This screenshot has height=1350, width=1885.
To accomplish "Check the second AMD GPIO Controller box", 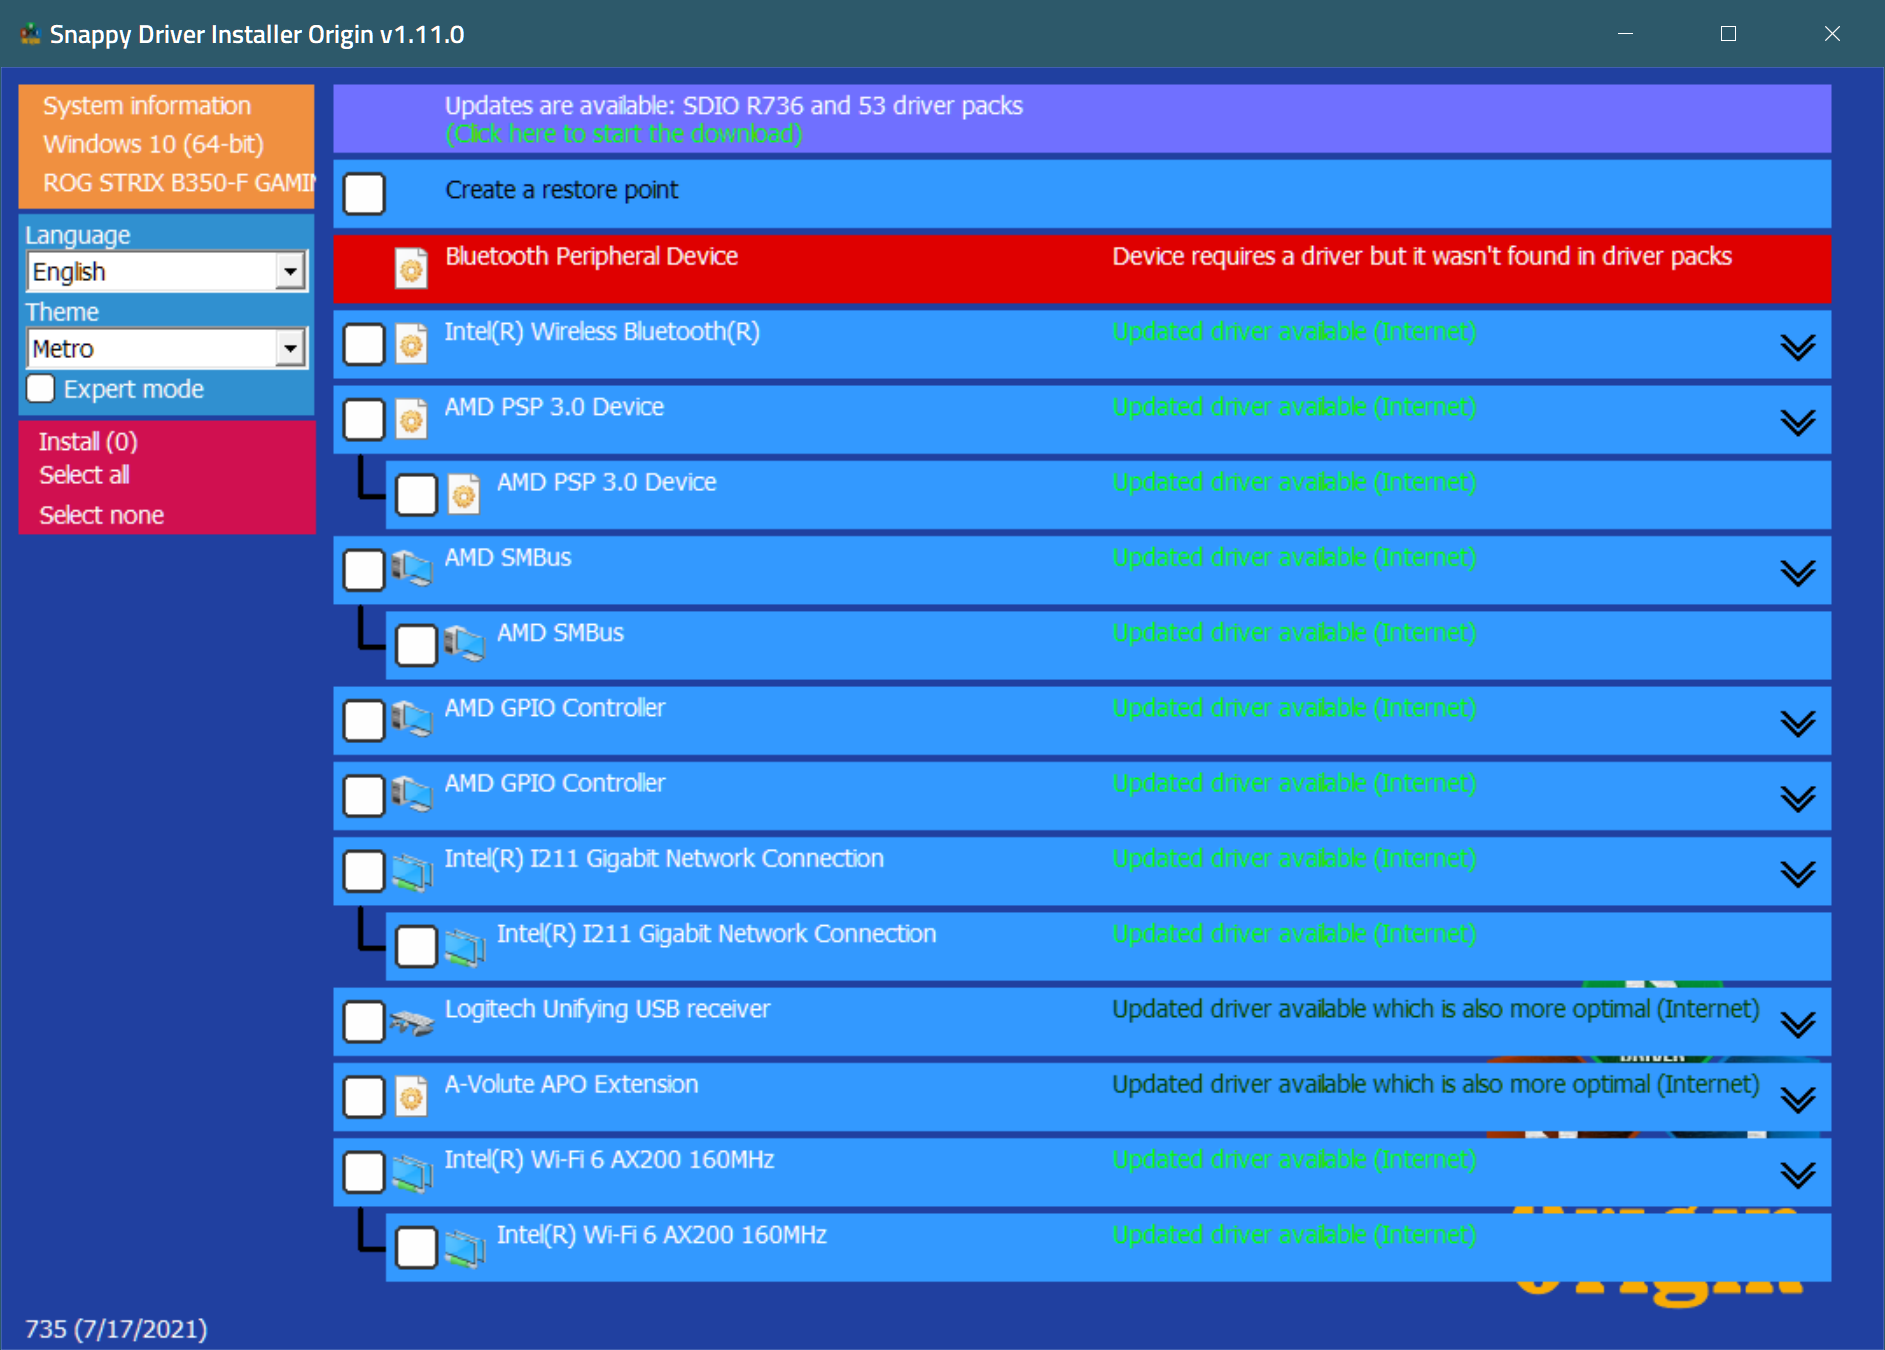I will (x=364, y=795).
